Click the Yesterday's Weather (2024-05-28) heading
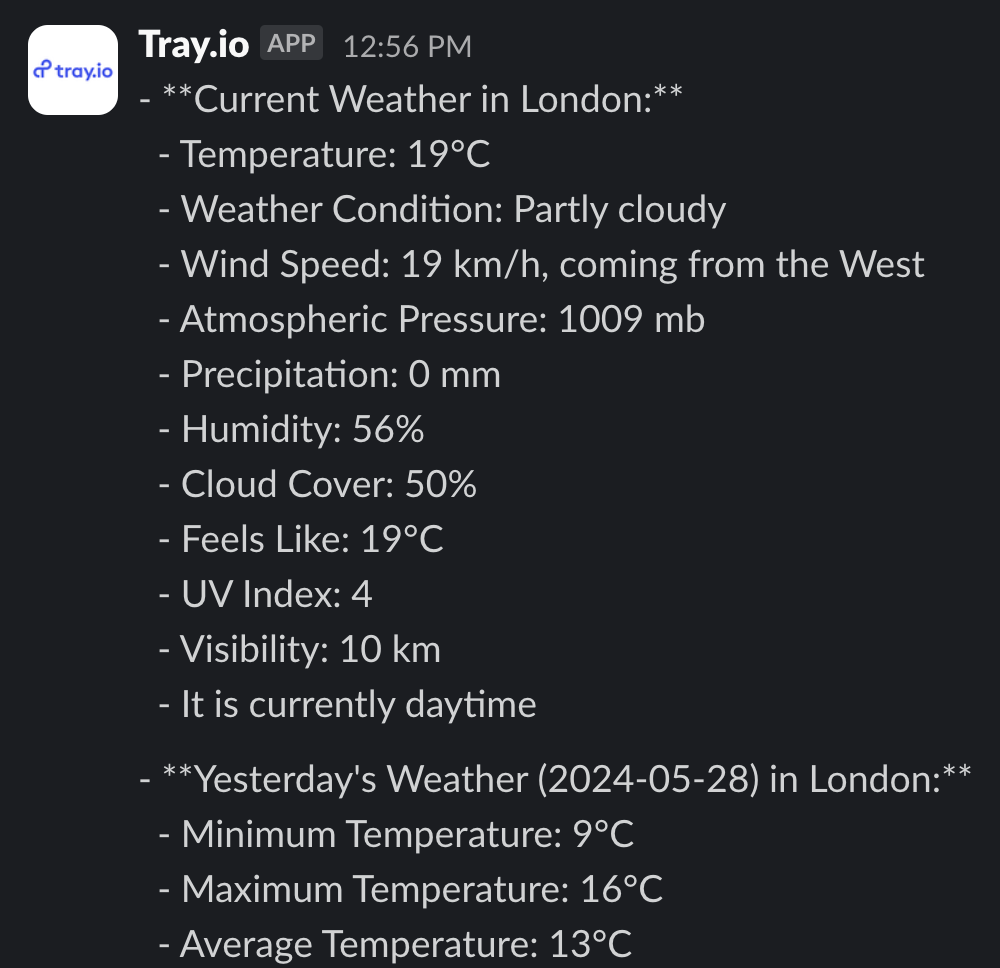The image size is (1000, 968). [555, 779]
